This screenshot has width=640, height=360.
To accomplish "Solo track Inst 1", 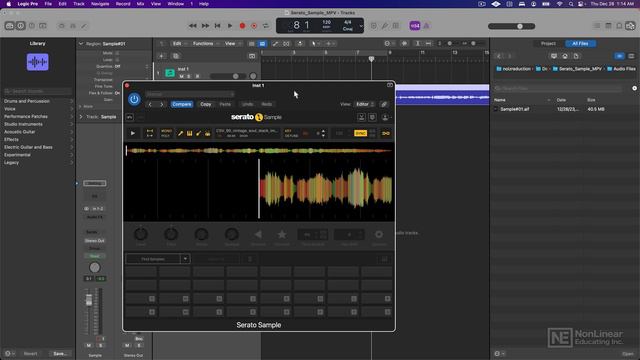I will 189,76.
